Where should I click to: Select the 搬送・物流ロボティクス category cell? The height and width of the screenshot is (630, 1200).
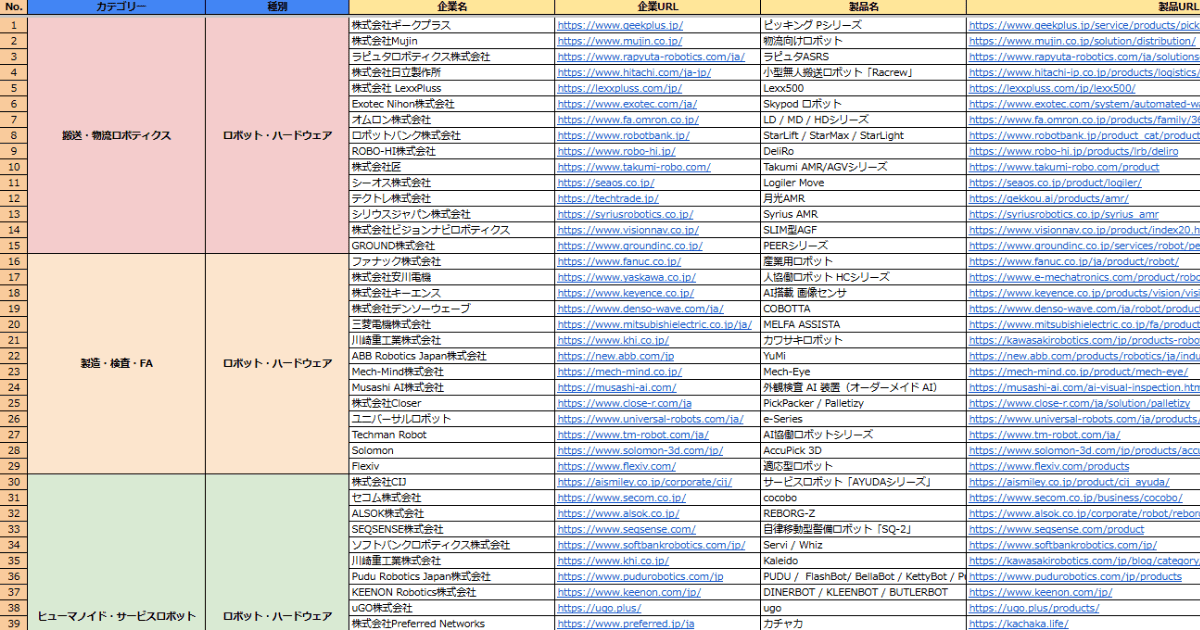(117, 135)
